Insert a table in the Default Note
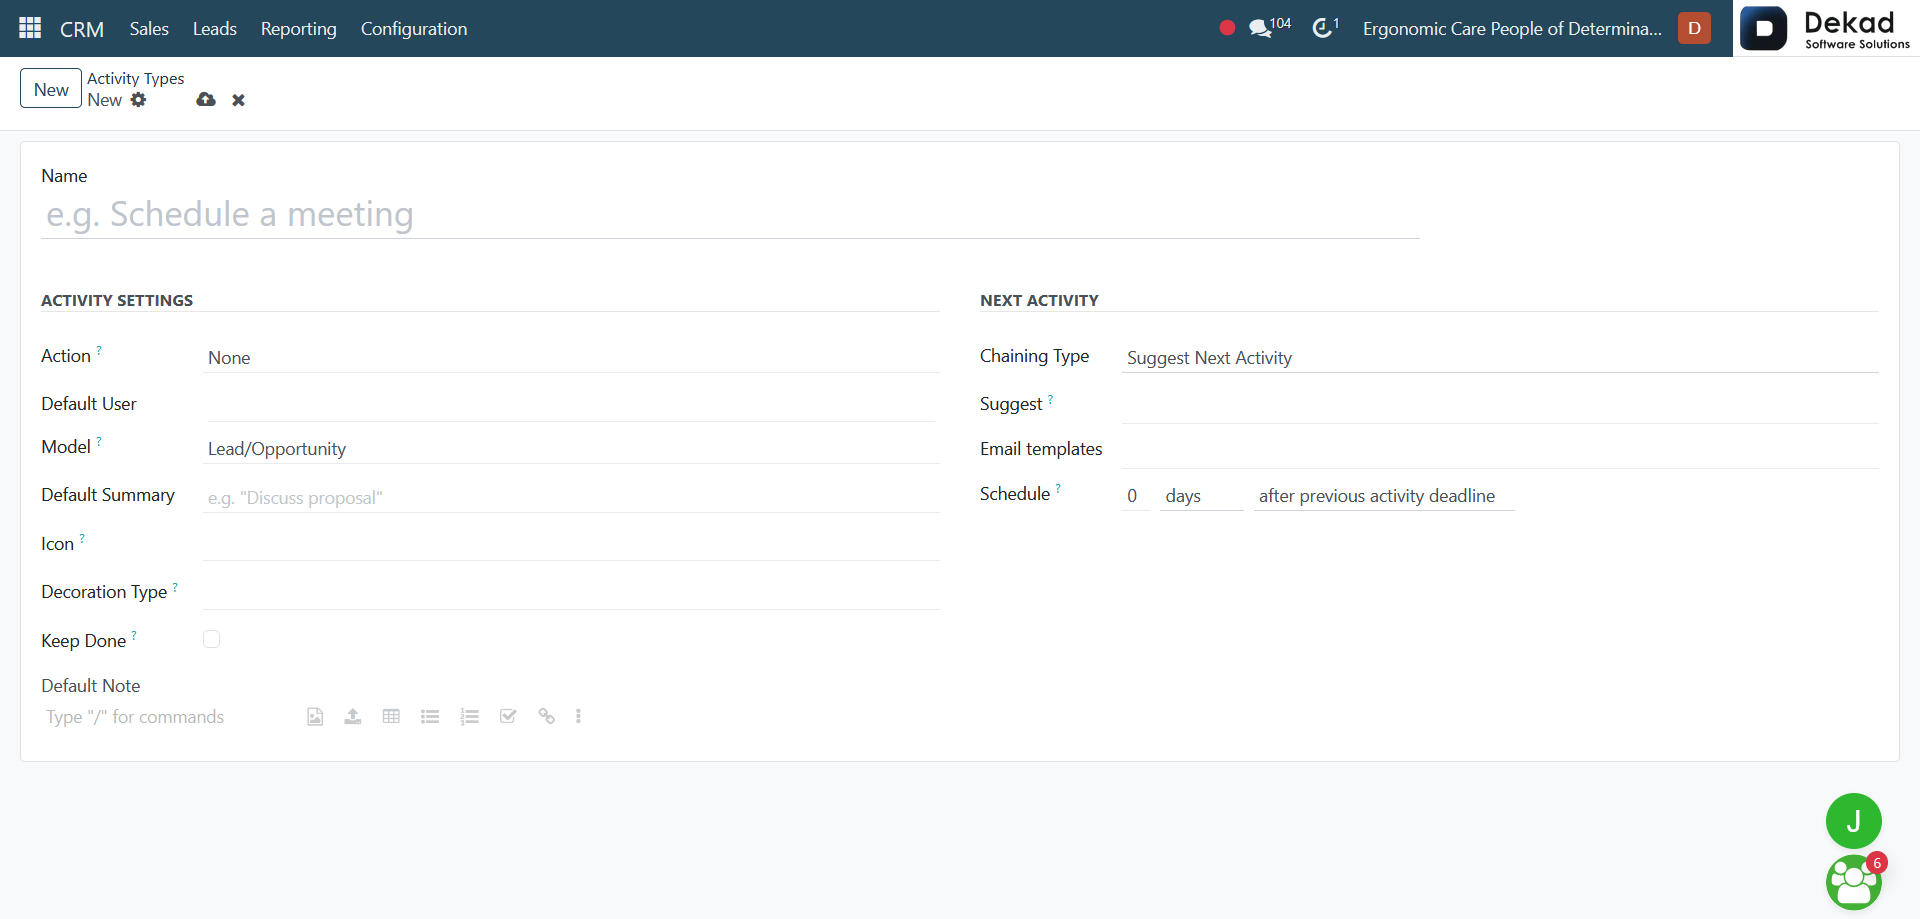 (x=391, y=716)
